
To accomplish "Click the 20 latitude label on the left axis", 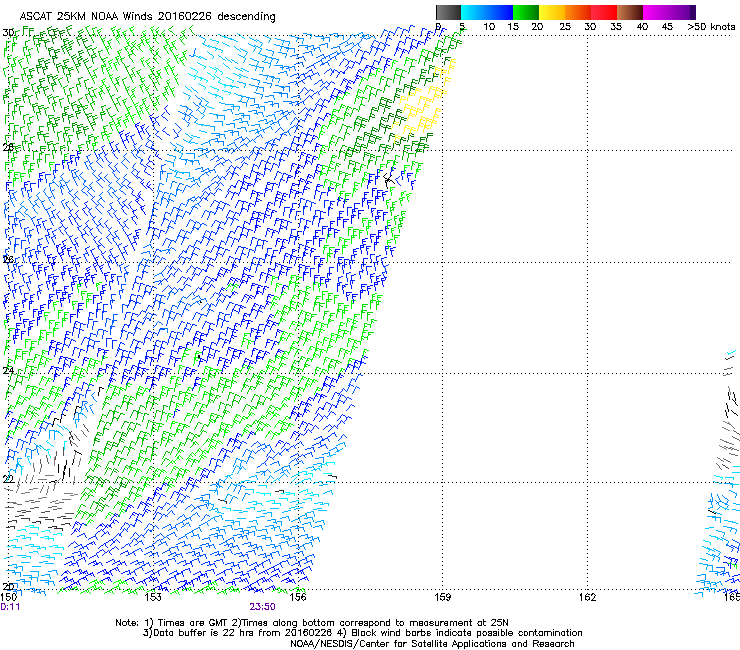I will point(8,586).
